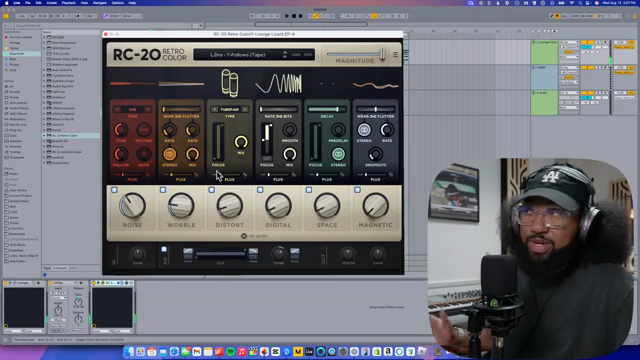Open Spotify from the dock
This screenshot has width=640, height=360.
(230, 352)
